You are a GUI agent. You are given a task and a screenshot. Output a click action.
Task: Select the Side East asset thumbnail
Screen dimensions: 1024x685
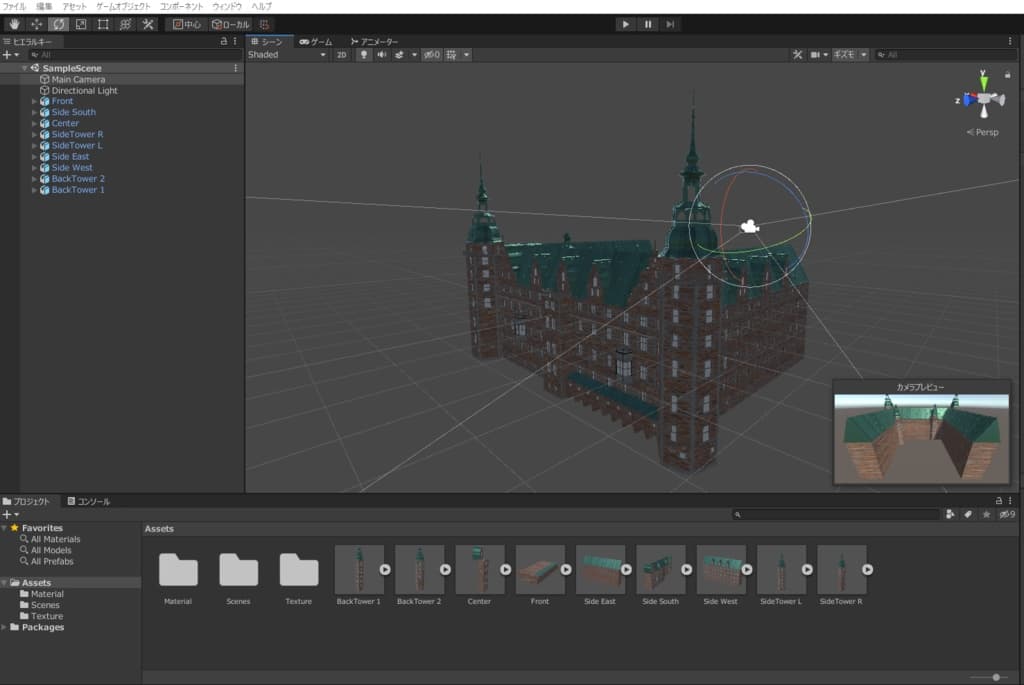pos(600,570)
